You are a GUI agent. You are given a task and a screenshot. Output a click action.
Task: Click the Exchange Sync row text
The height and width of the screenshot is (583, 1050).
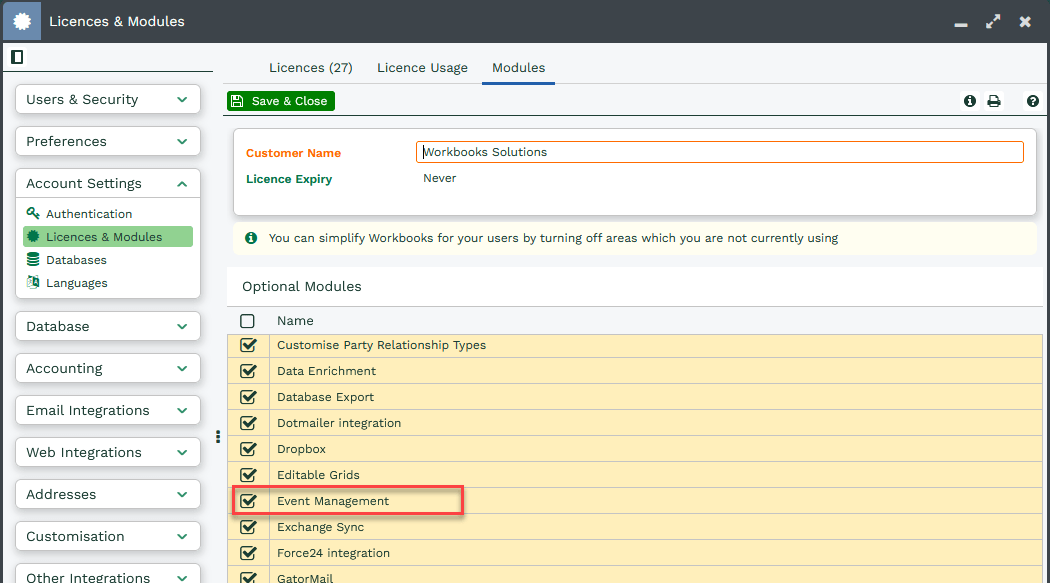pos(321,527)
